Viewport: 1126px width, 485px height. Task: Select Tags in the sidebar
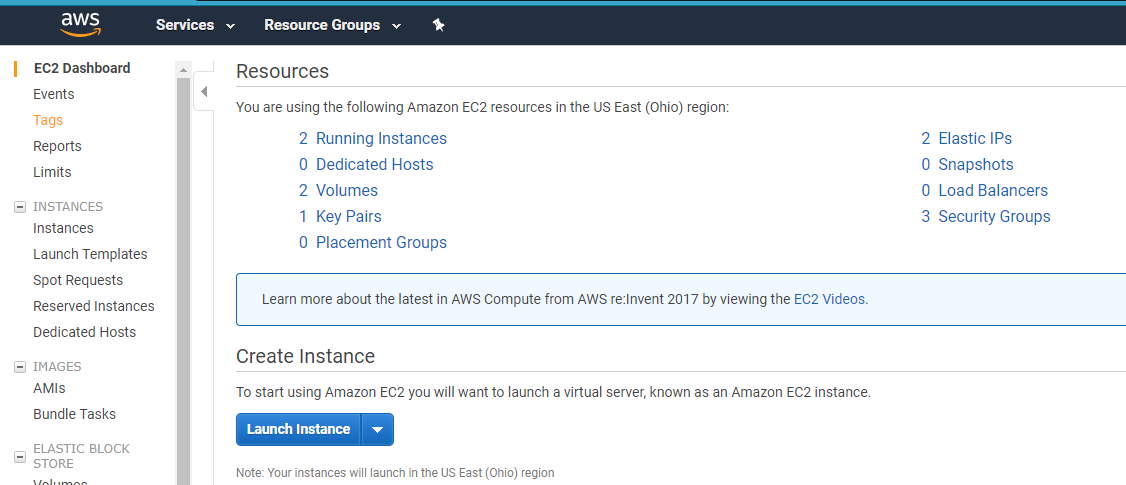pyautogui.click(x=48, y=120)
